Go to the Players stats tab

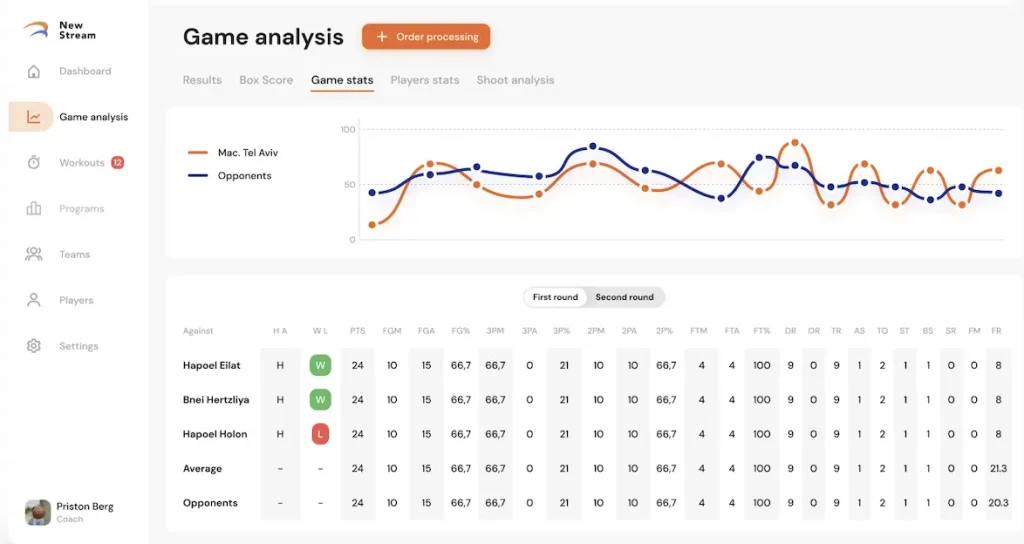pos(424,80)
